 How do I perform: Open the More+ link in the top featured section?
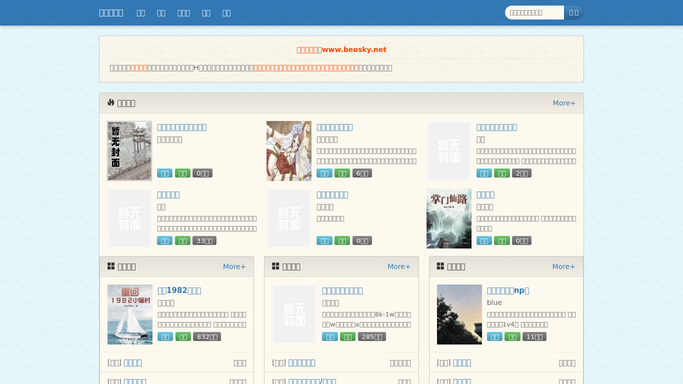(564, 103)
